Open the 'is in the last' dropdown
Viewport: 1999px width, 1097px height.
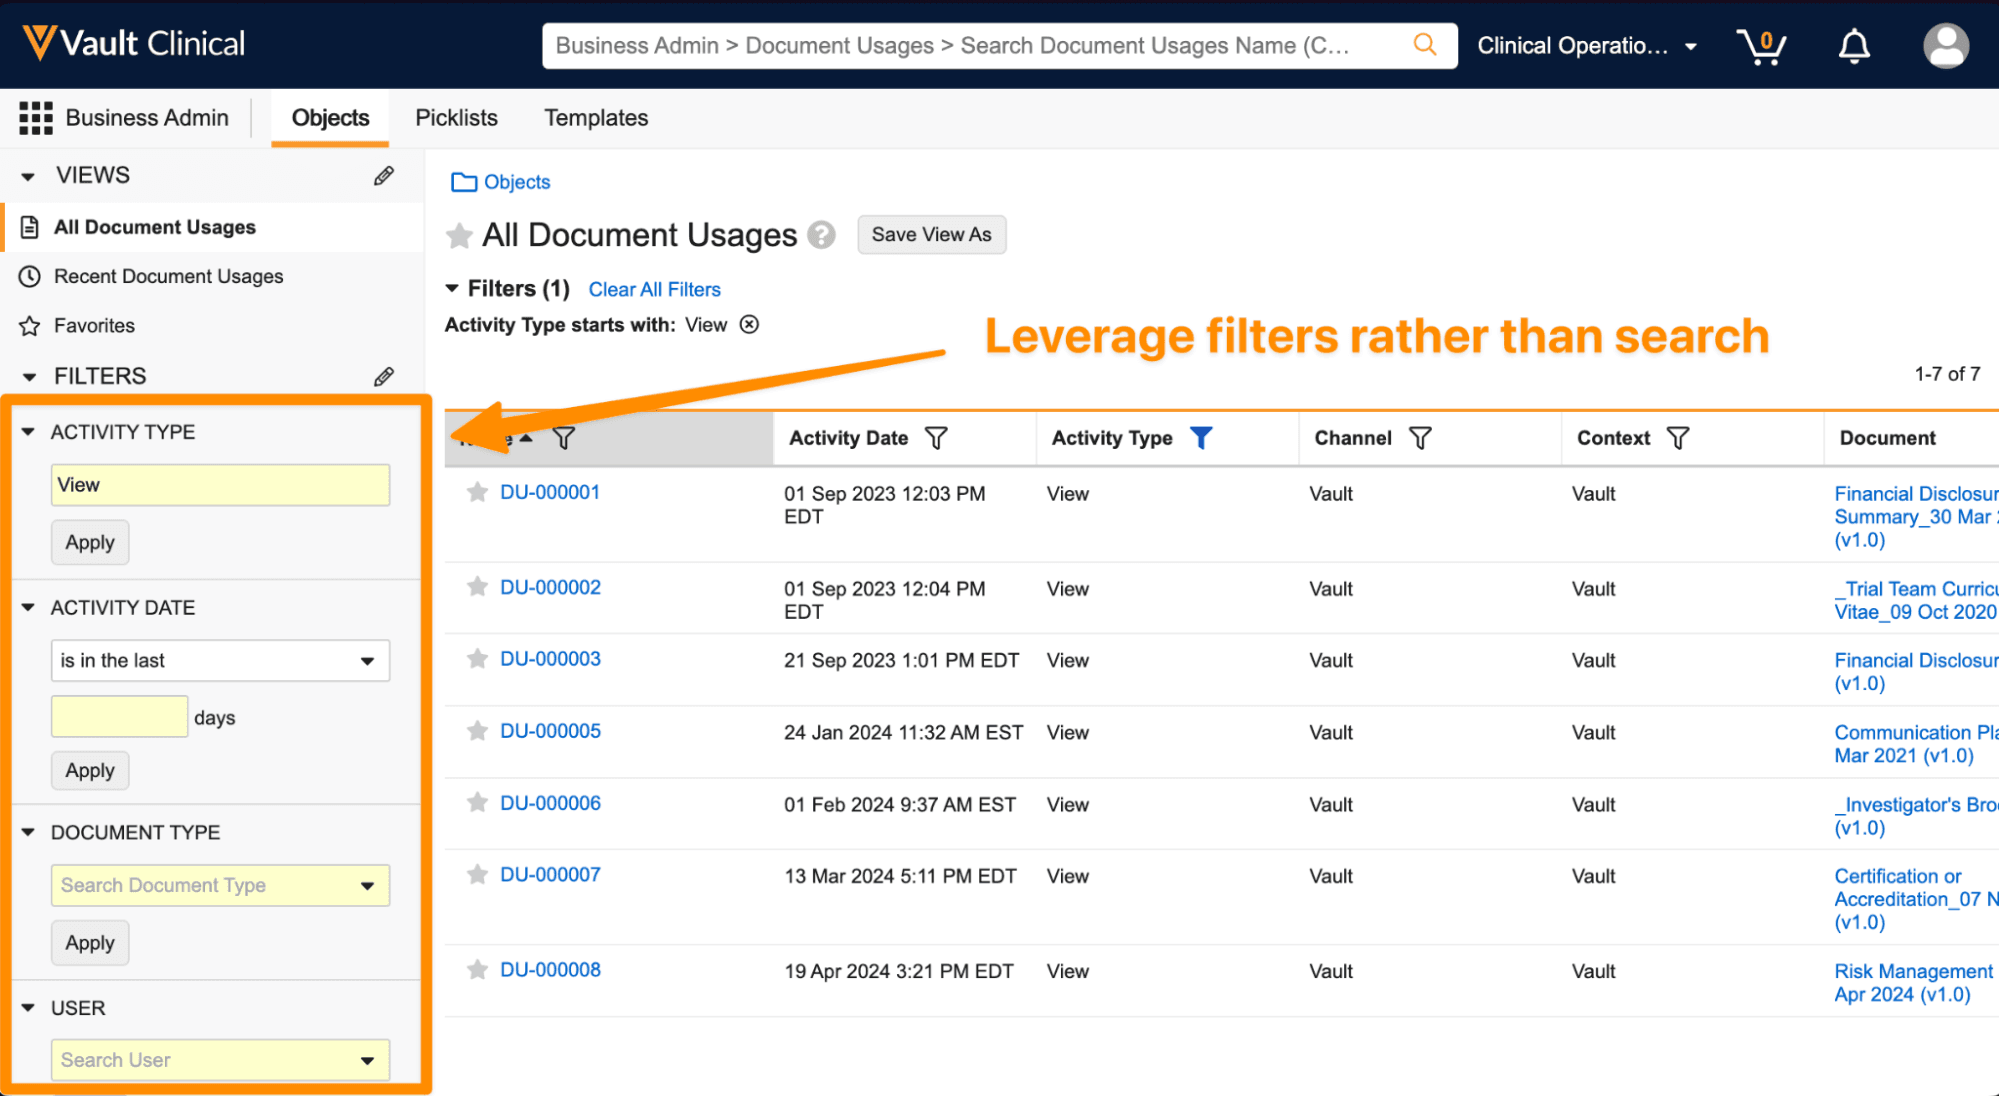[x=220, y=661]
